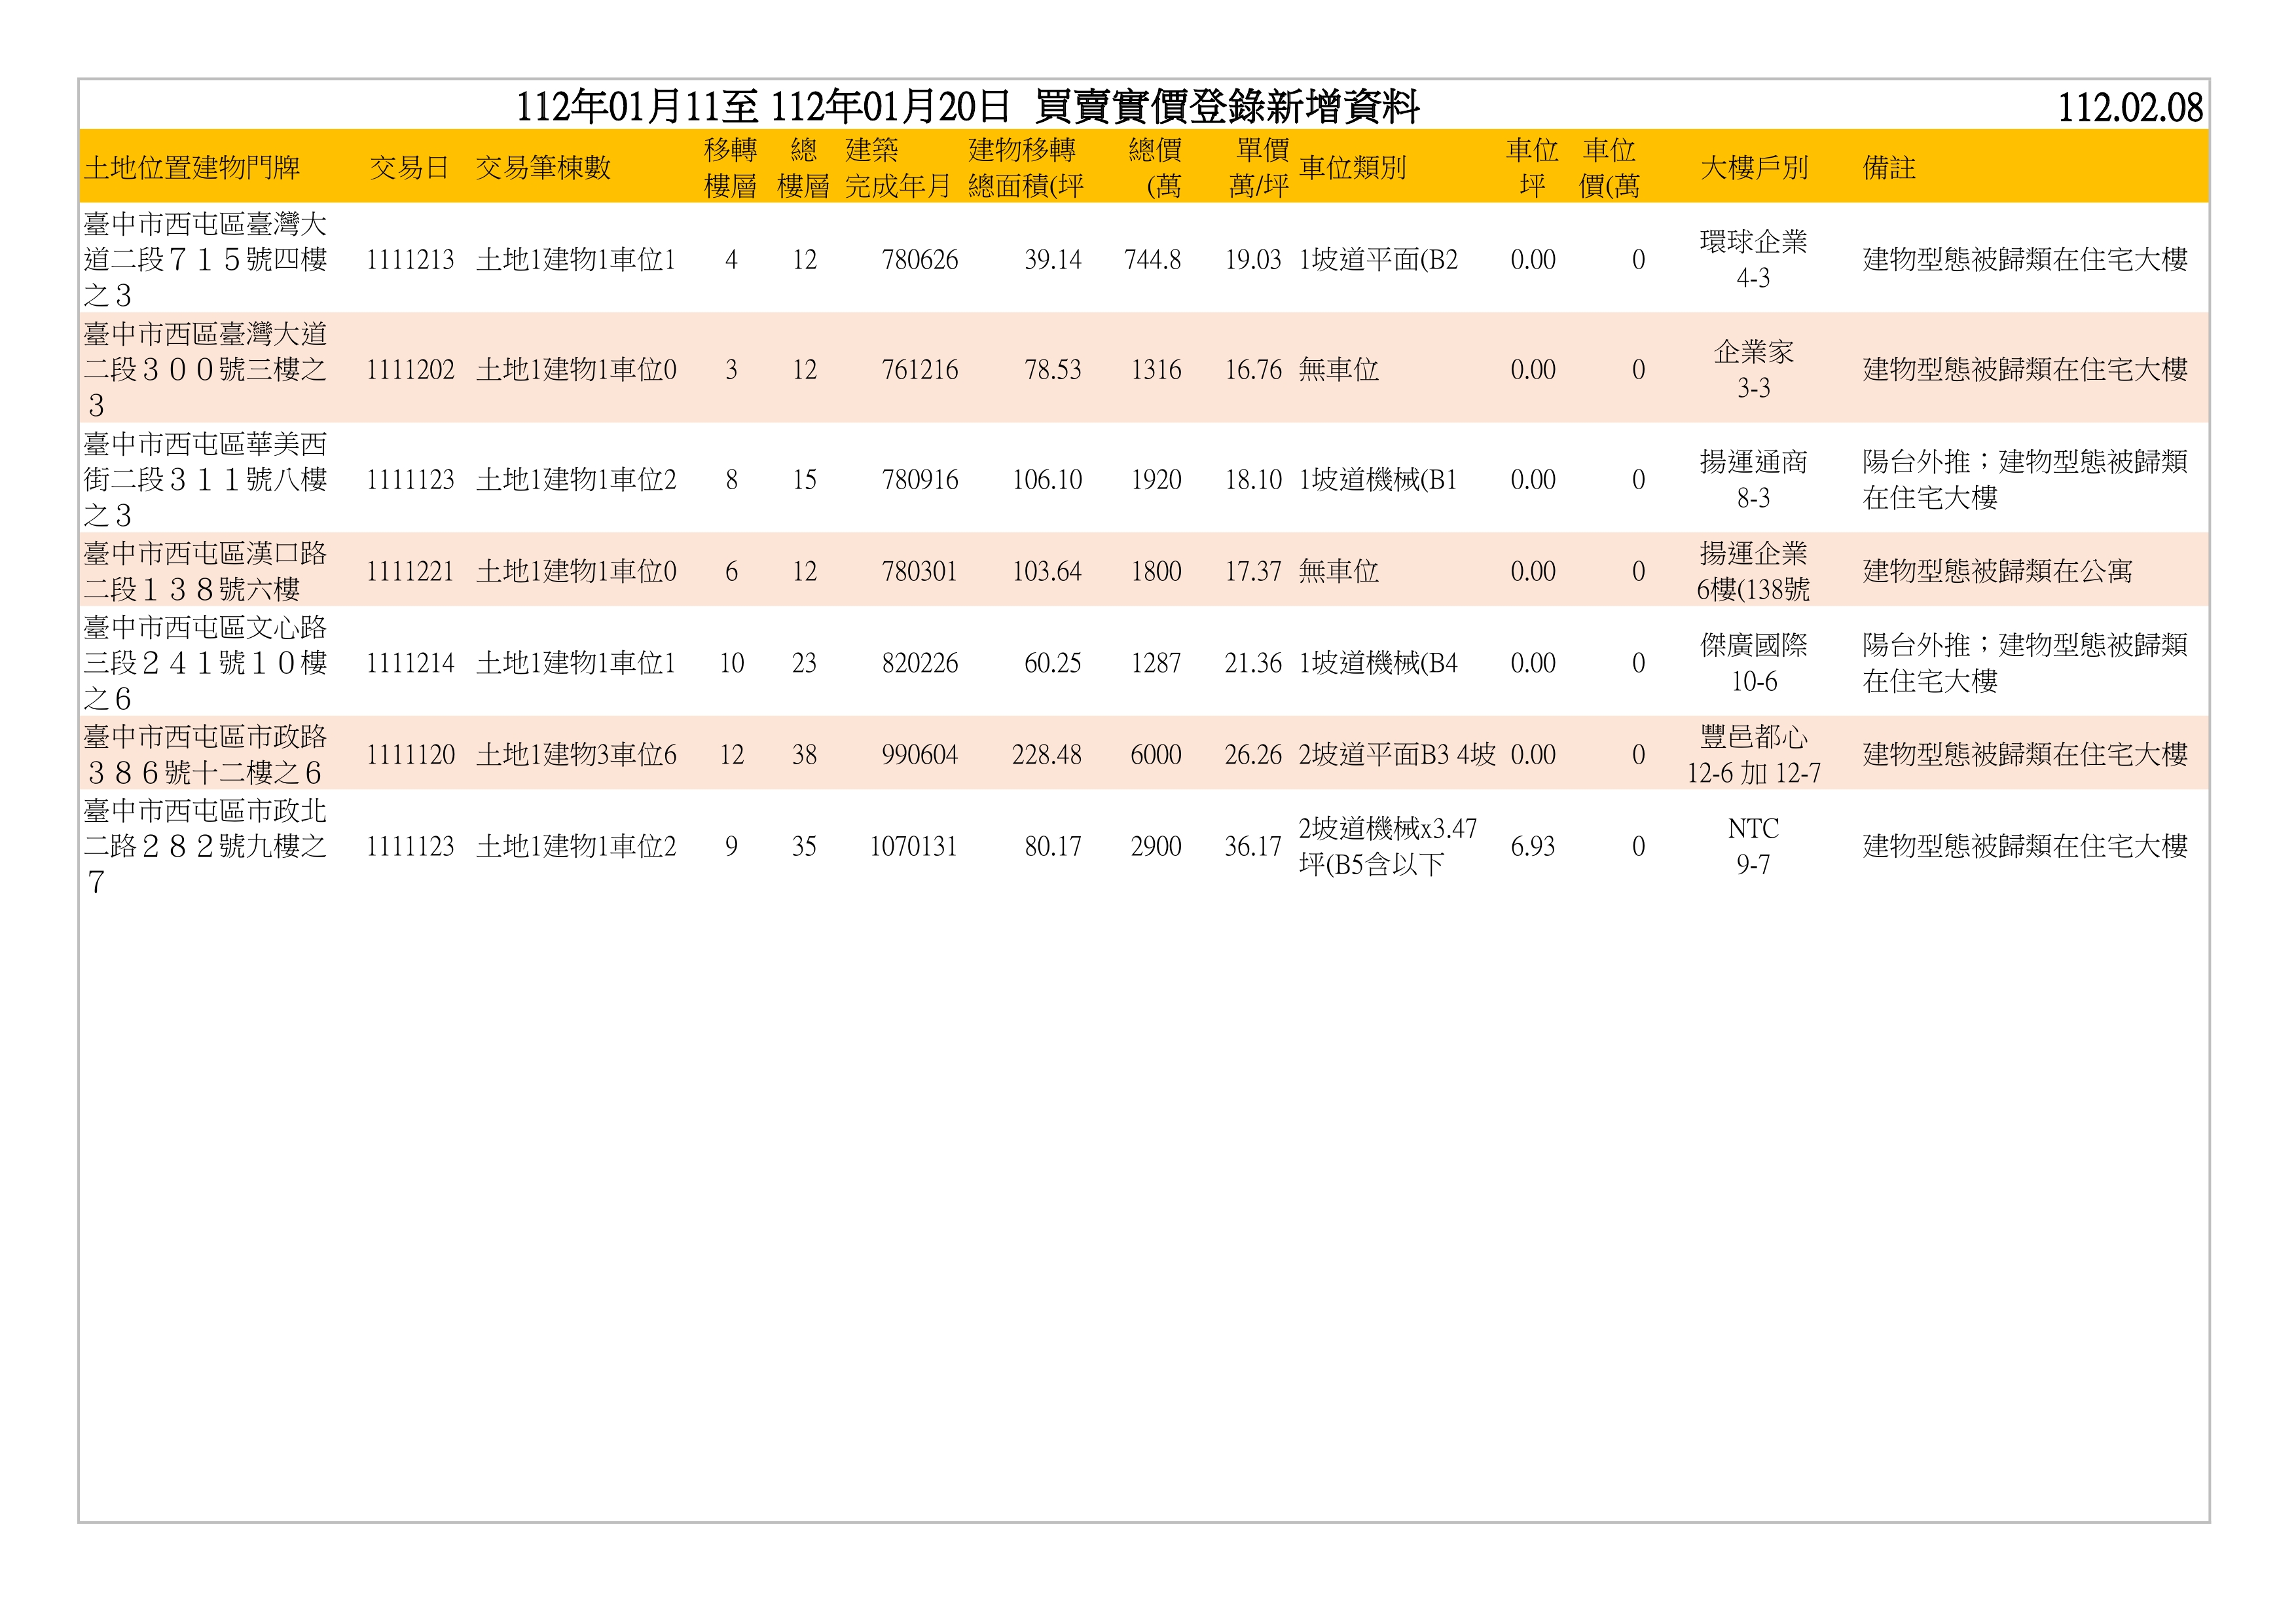Click note 建物型態被歸類在公寓
2296x1624 pixels.
point(1997,571)
